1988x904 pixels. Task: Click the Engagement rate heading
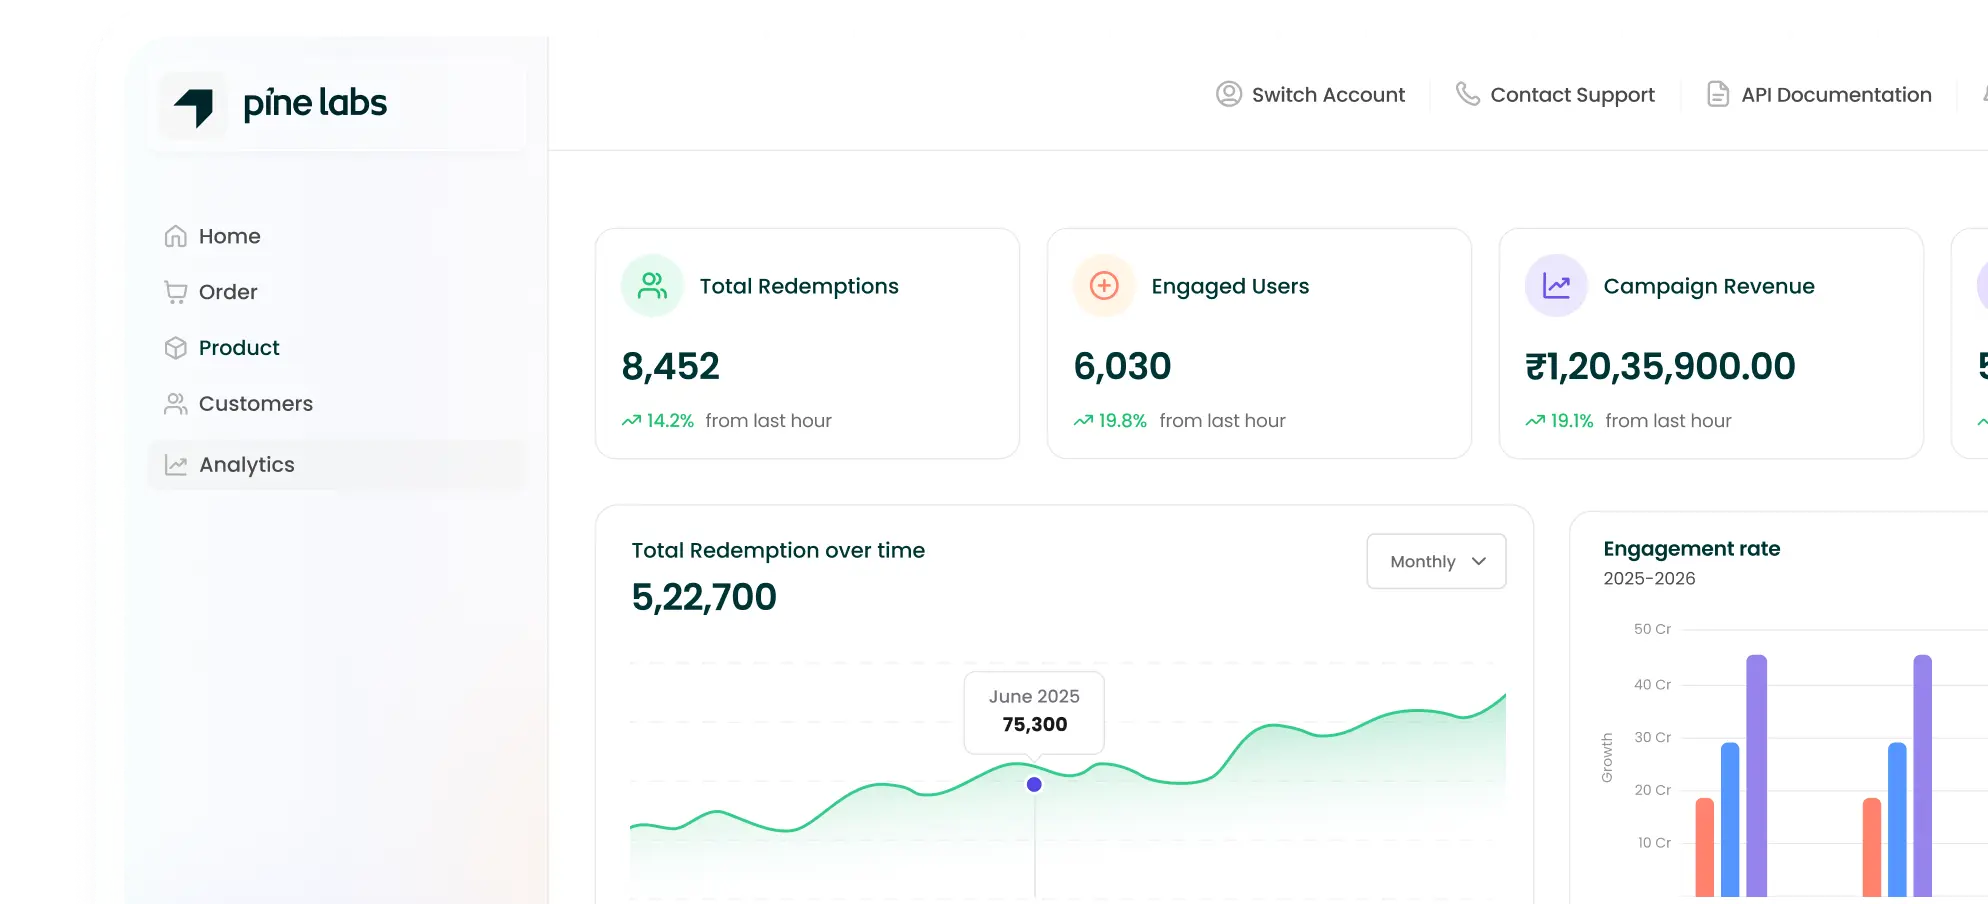(x=1692, y=548)
